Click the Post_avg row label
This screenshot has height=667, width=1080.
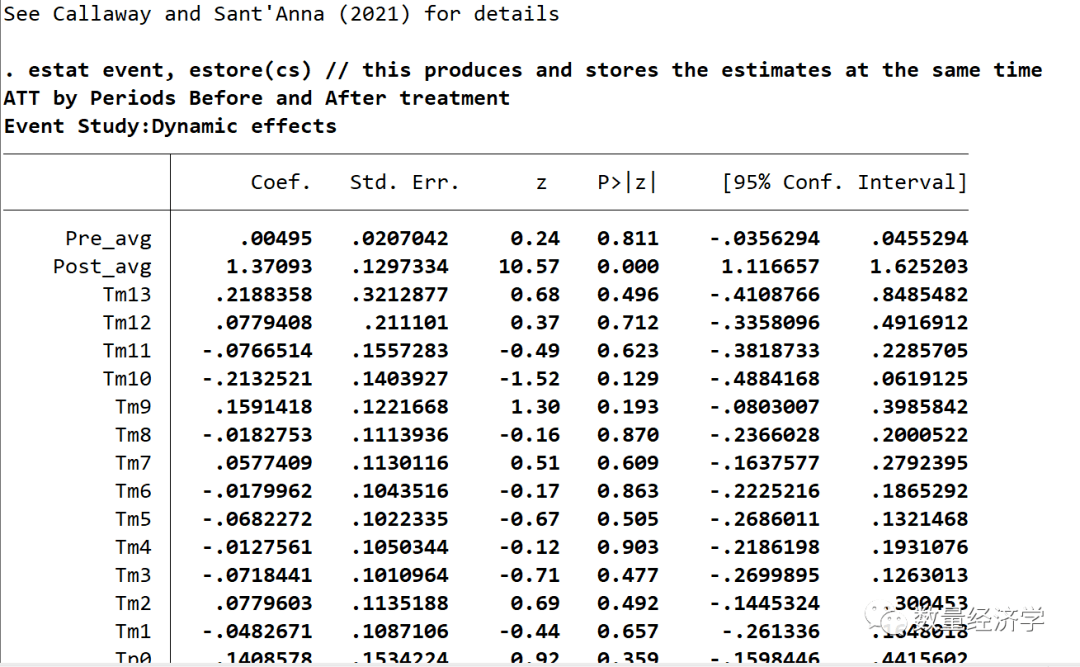pyautogui.click(x=102, y=266)
